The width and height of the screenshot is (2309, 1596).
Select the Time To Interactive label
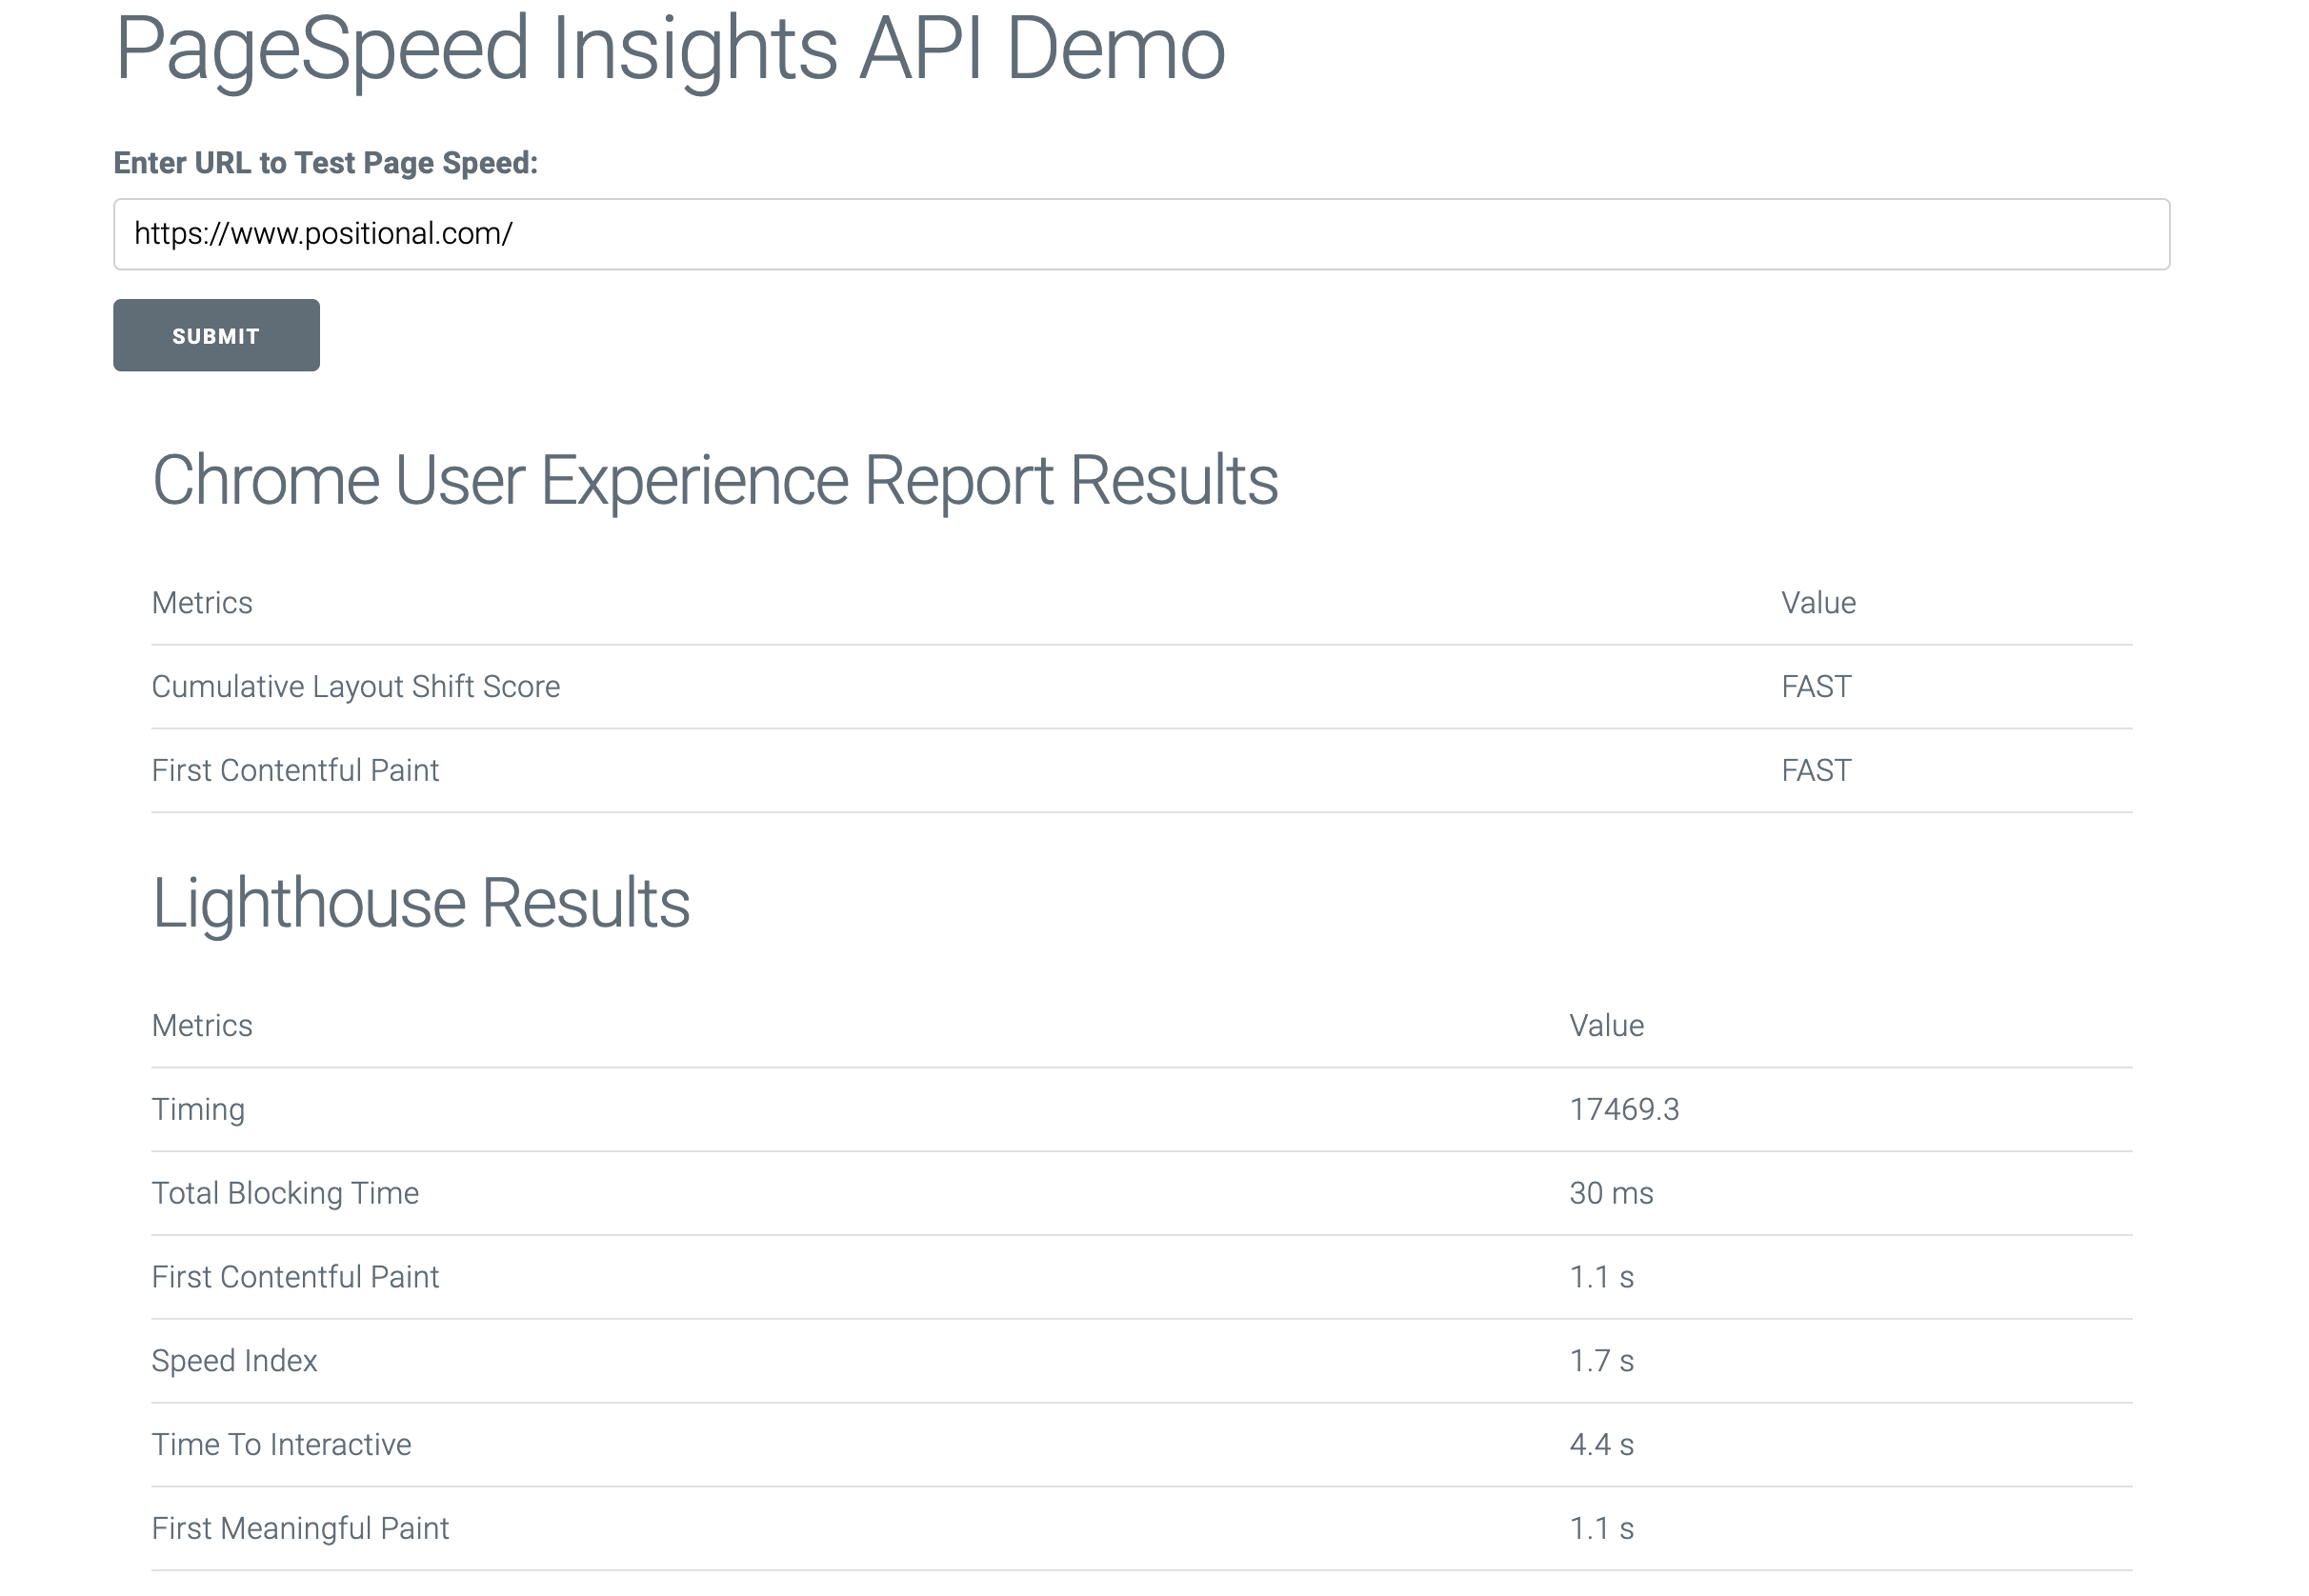click(x=281, y=1446)
